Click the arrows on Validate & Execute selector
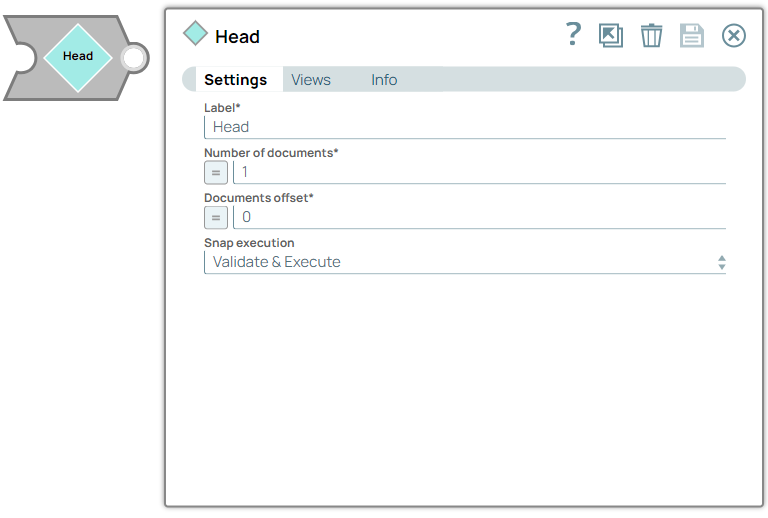Viewport: 768px width, 518px height. (721, 263)
